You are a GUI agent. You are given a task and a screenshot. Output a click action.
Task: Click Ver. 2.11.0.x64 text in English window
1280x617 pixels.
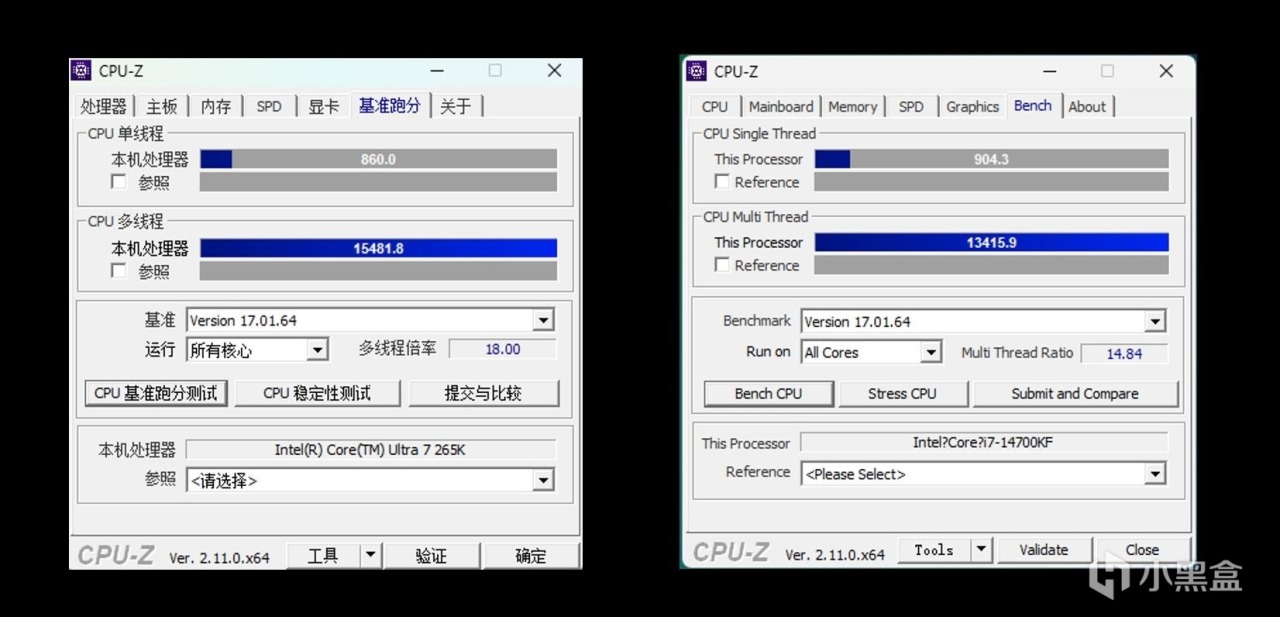pos(835,554)
